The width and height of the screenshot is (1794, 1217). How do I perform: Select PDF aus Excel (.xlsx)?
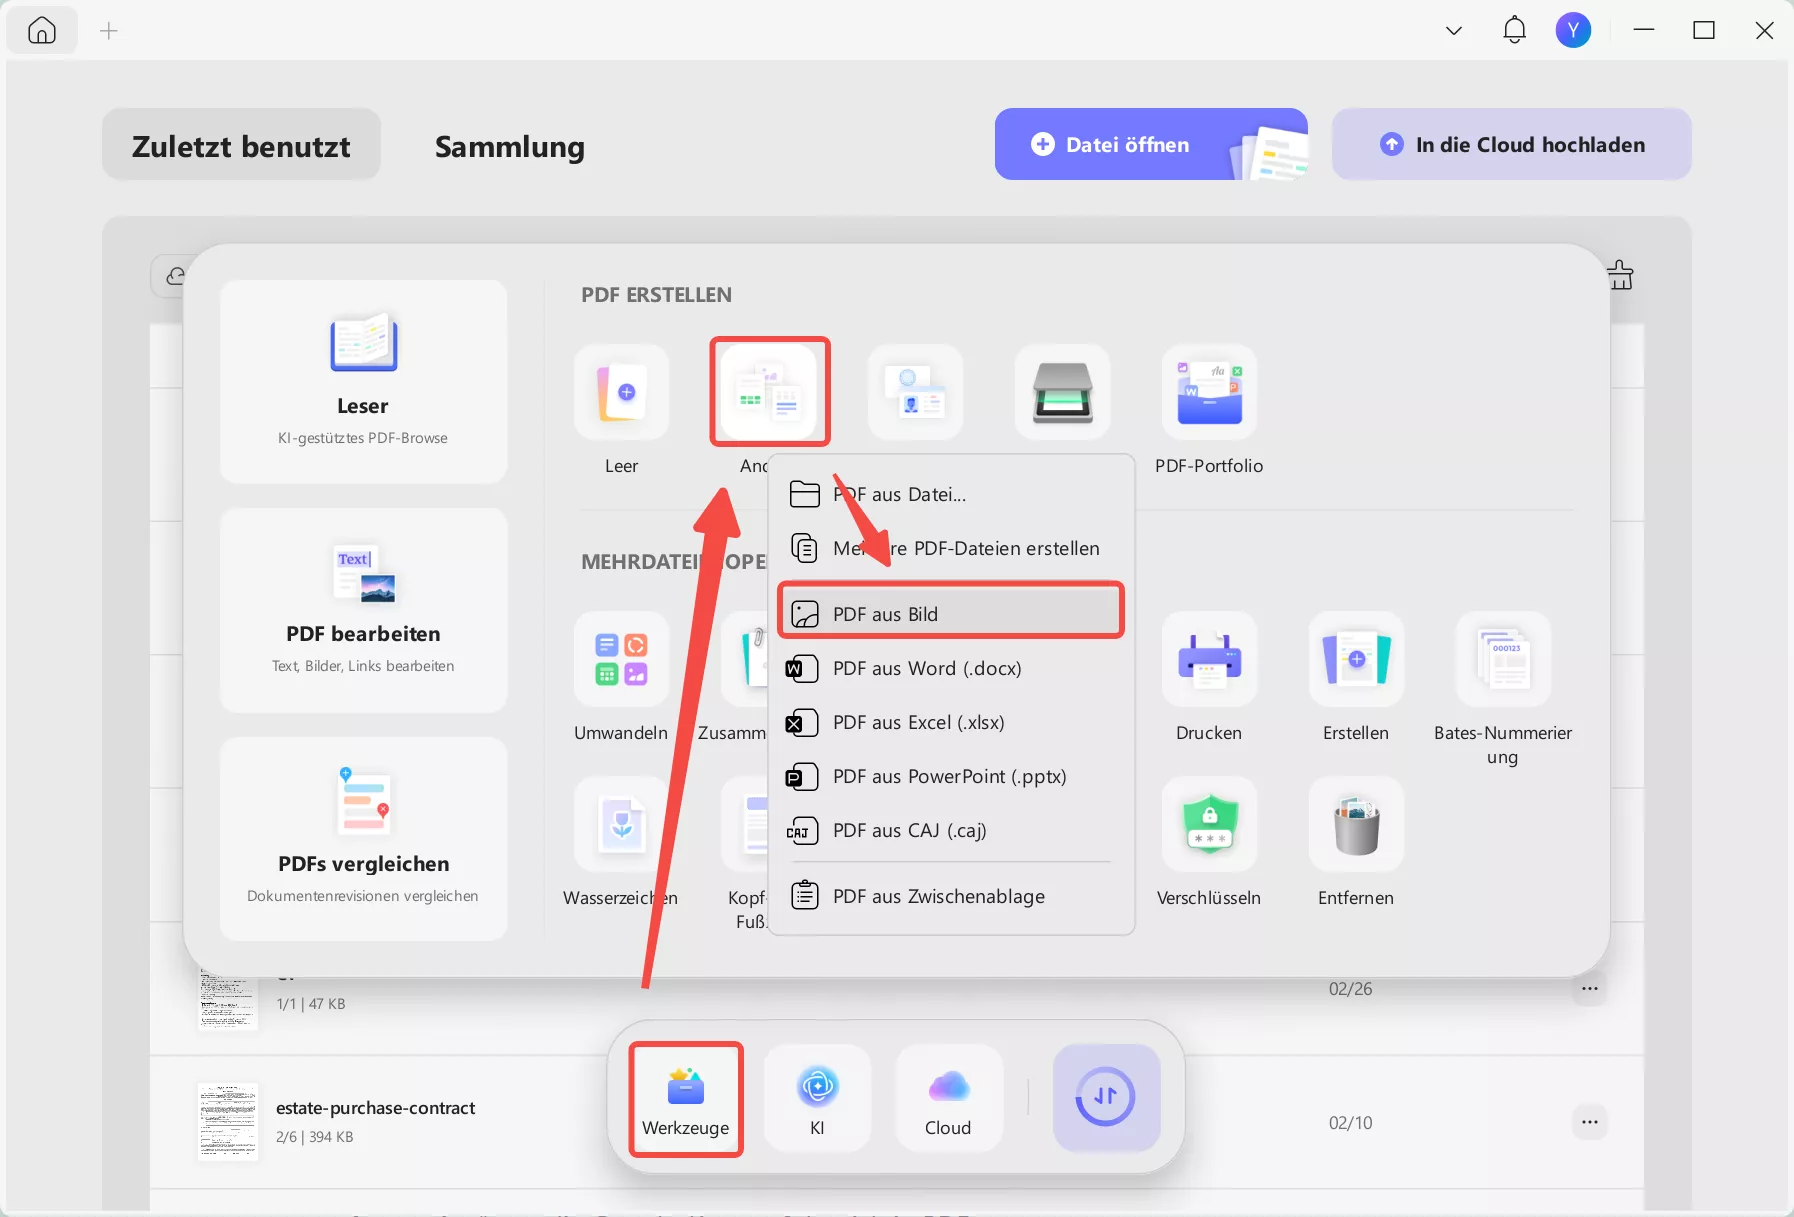pyautogui.click(x=950, y=722)
